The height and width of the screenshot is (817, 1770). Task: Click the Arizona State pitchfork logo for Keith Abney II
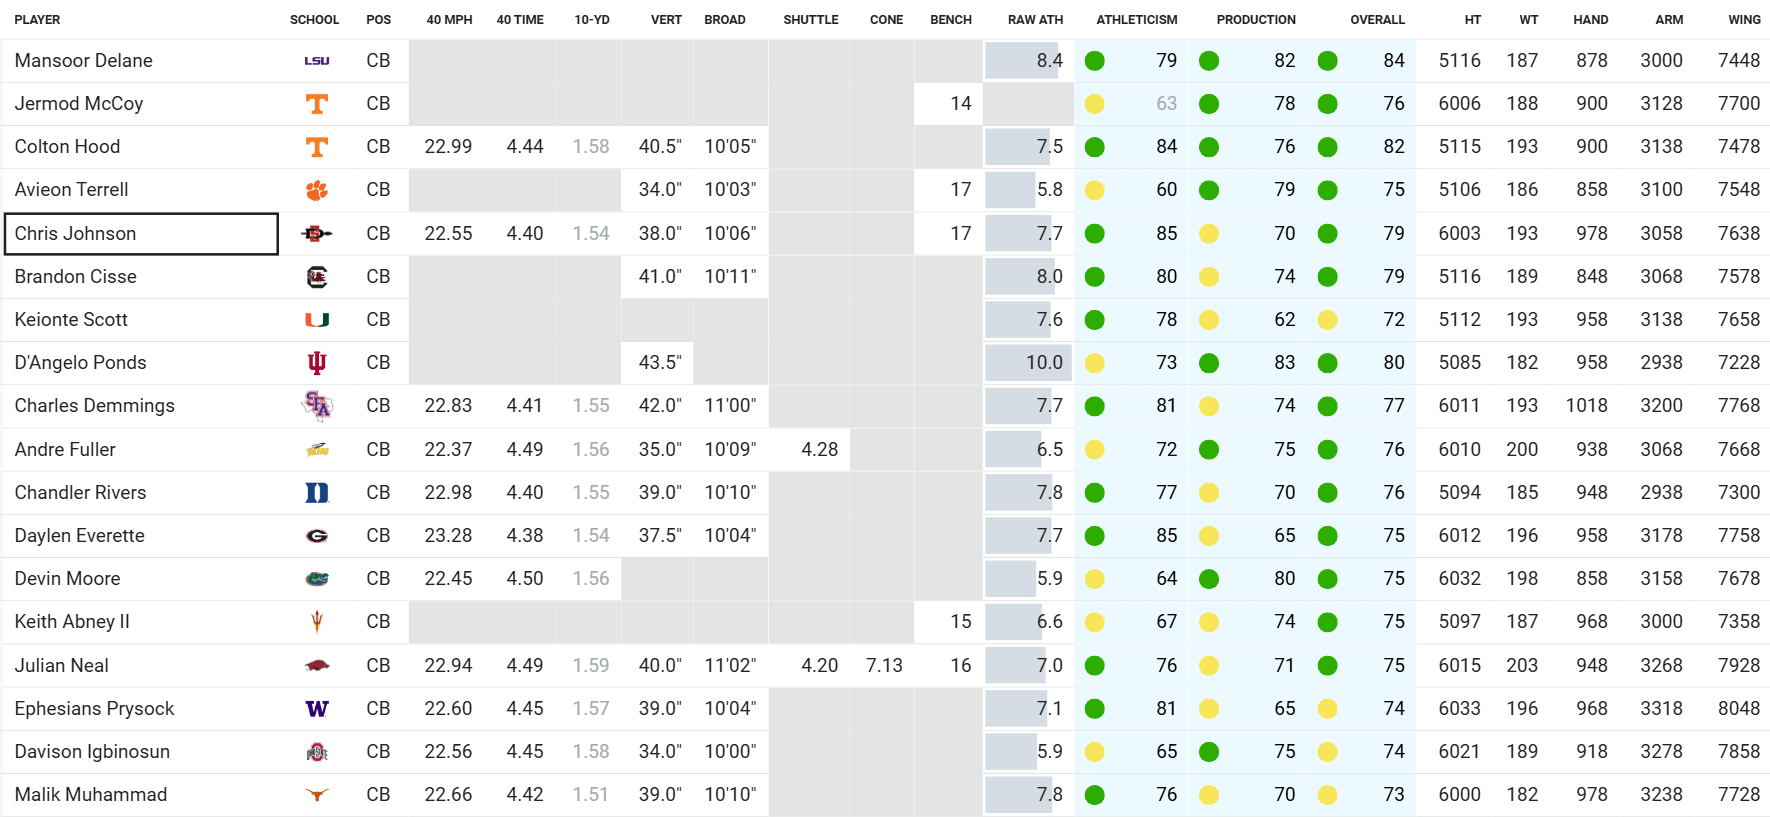coord(316,622)
